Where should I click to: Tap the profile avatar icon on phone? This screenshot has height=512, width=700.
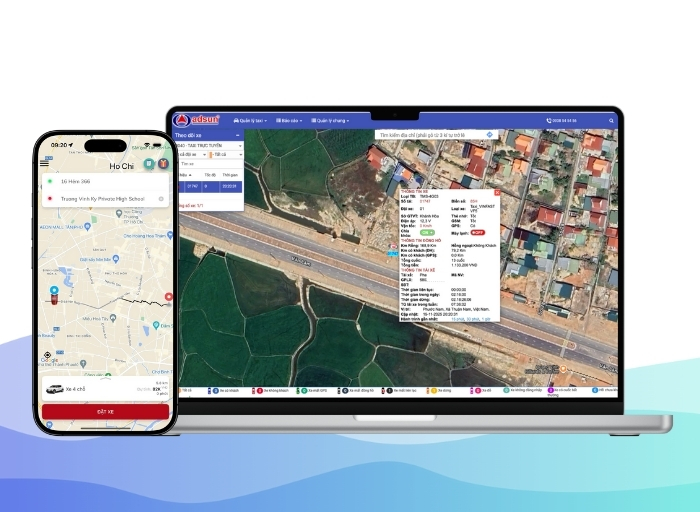tap(161, 164)
